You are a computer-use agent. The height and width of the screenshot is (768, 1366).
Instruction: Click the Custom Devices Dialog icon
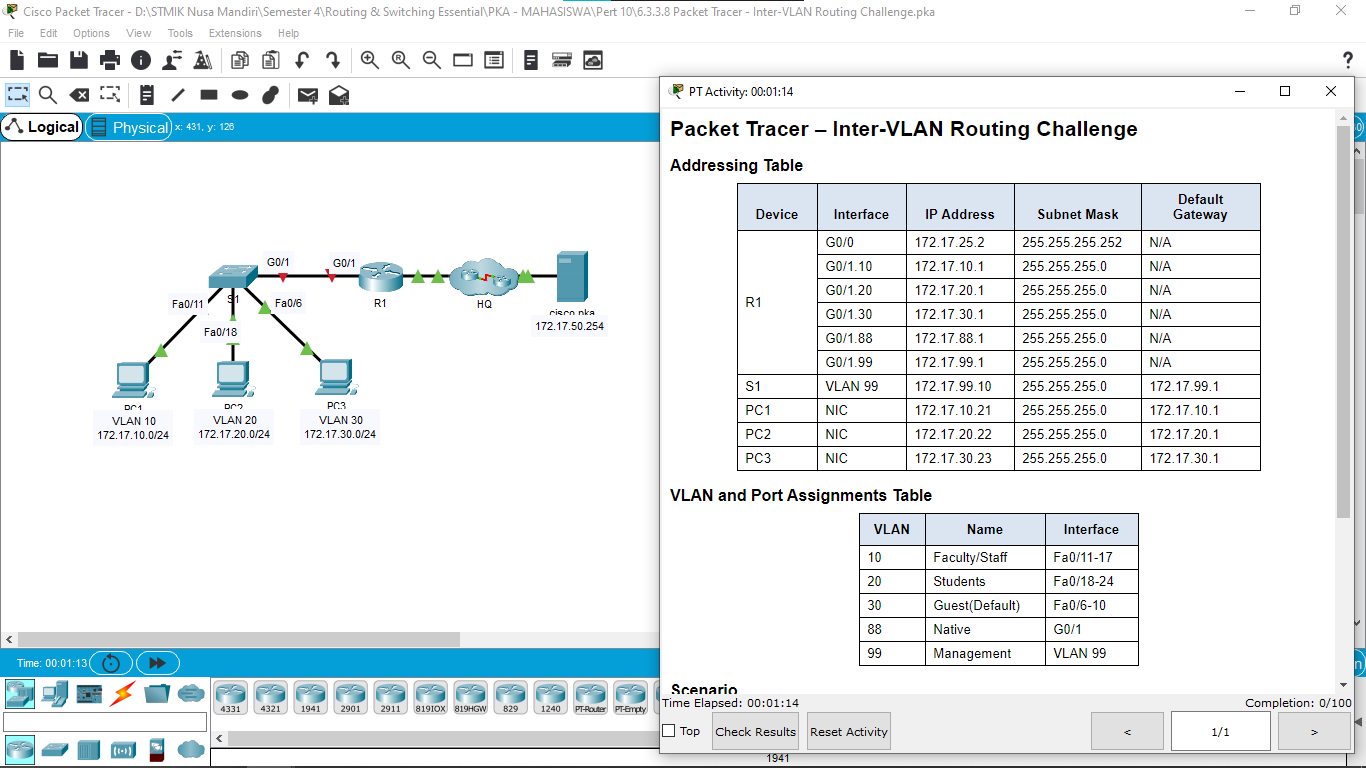coord(494,60)
